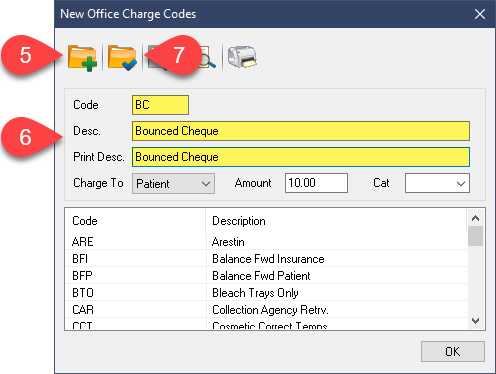Click the Amount field showing 10.00
Viewport: 496px width, 374px height.
(x=316, y=183)
